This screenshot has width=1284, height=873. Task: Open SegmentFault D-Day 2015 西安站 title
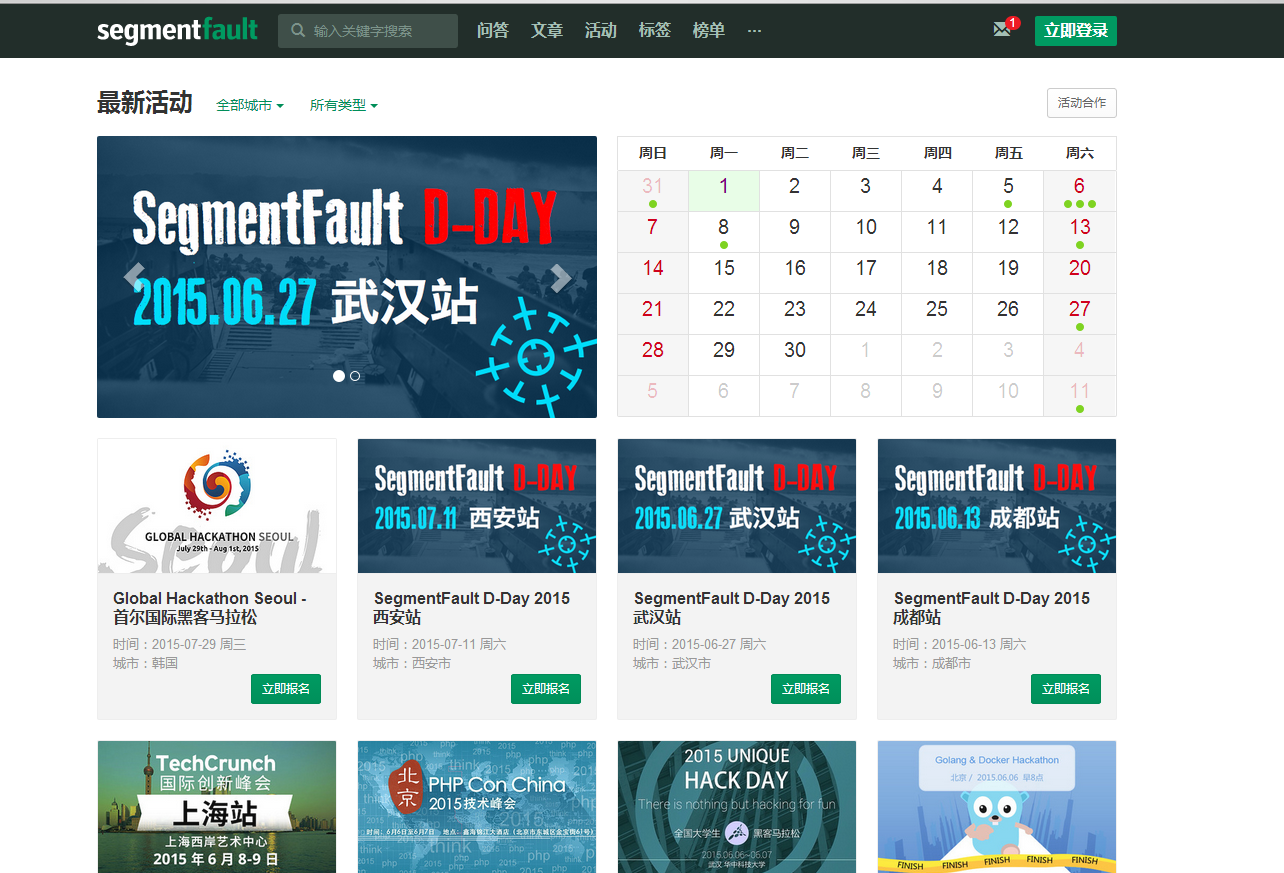tap(472, 608)
